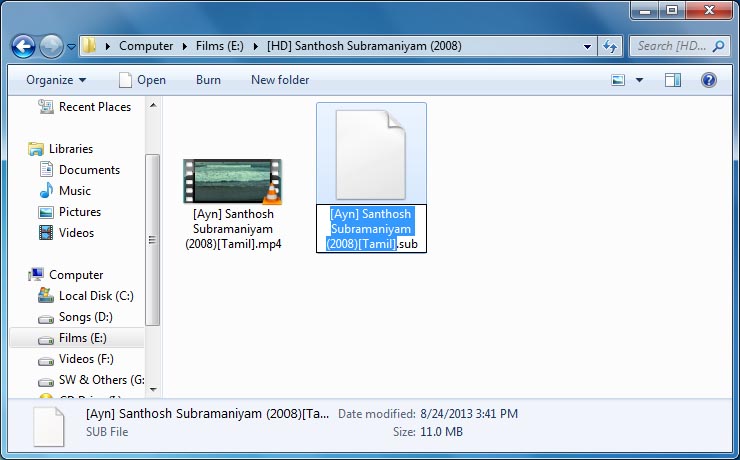Click Burn in the toolbar
The height and width of the screenshot is (460, 740).
click(208, 80)
